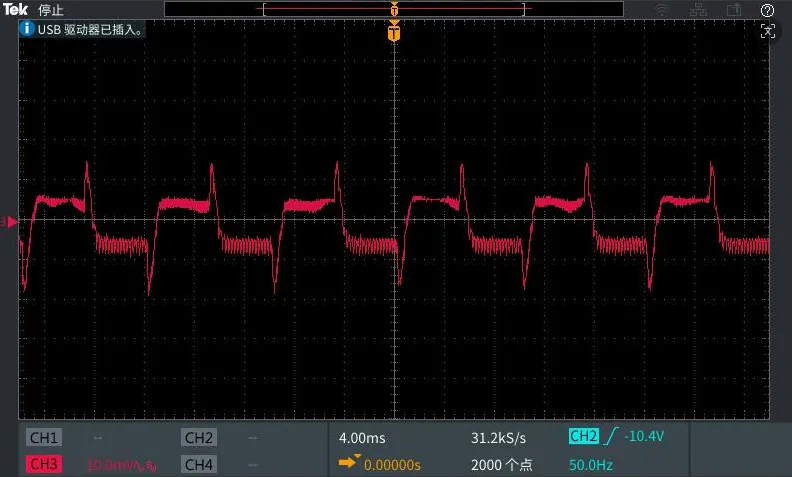Click the Wi-Fi status icon

tap(661, 10)
